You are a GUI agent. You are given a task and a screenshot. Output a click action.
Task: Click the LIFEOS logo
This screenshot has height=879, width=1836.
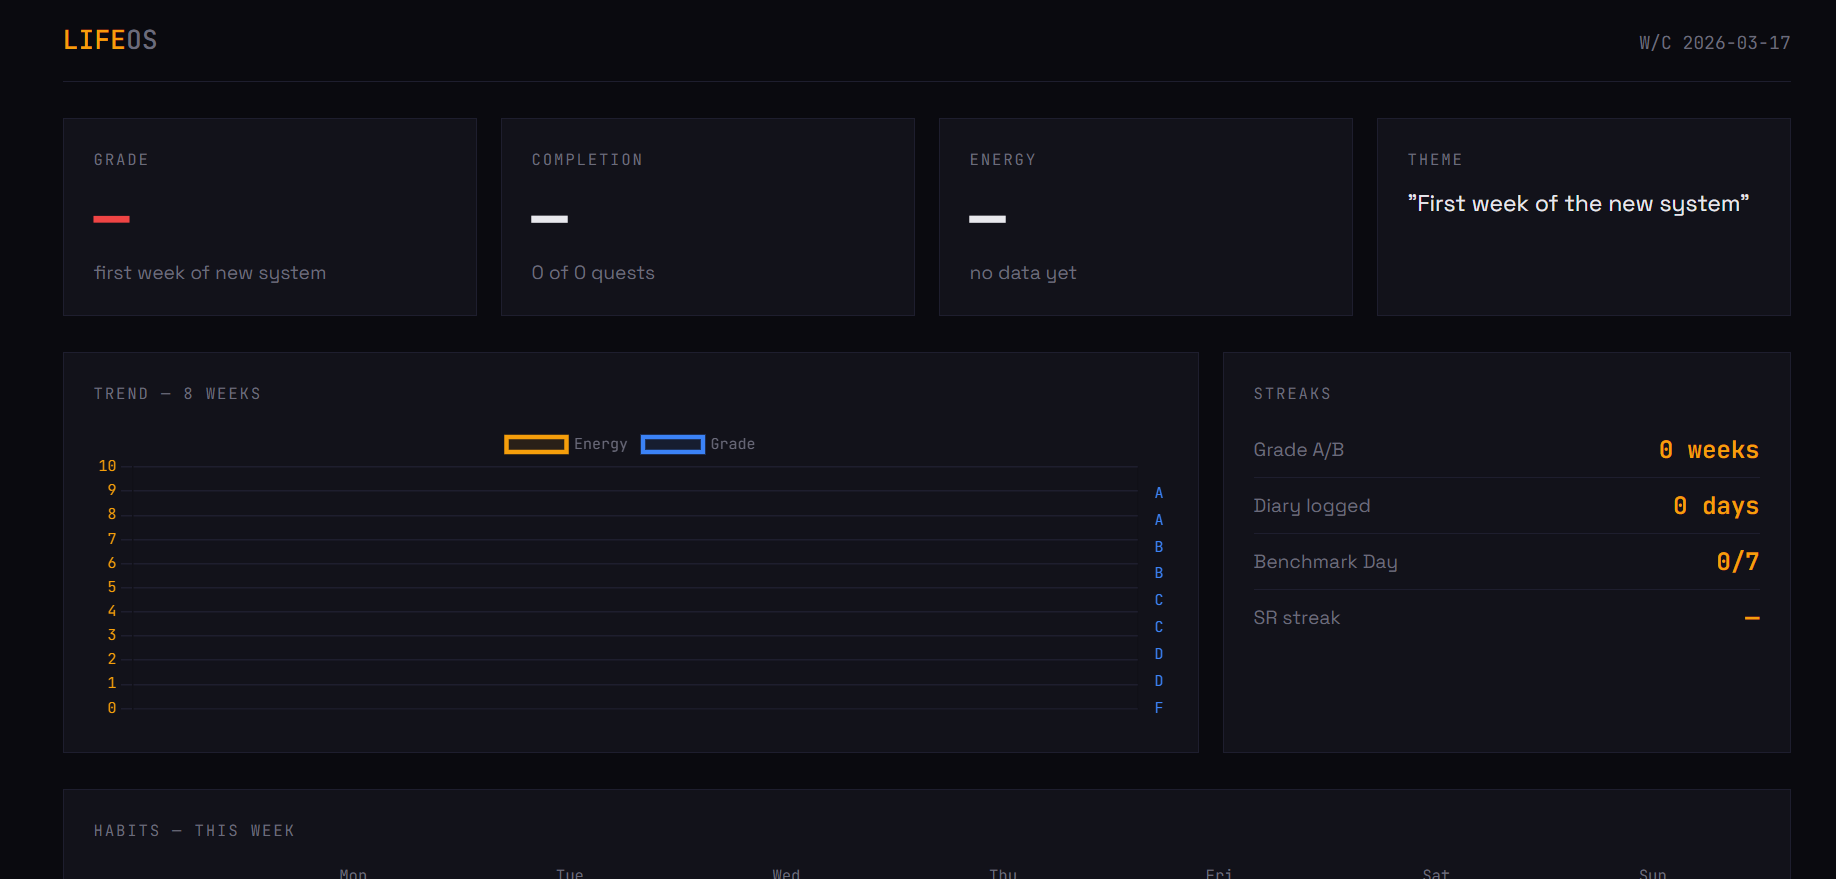point(110,40)
